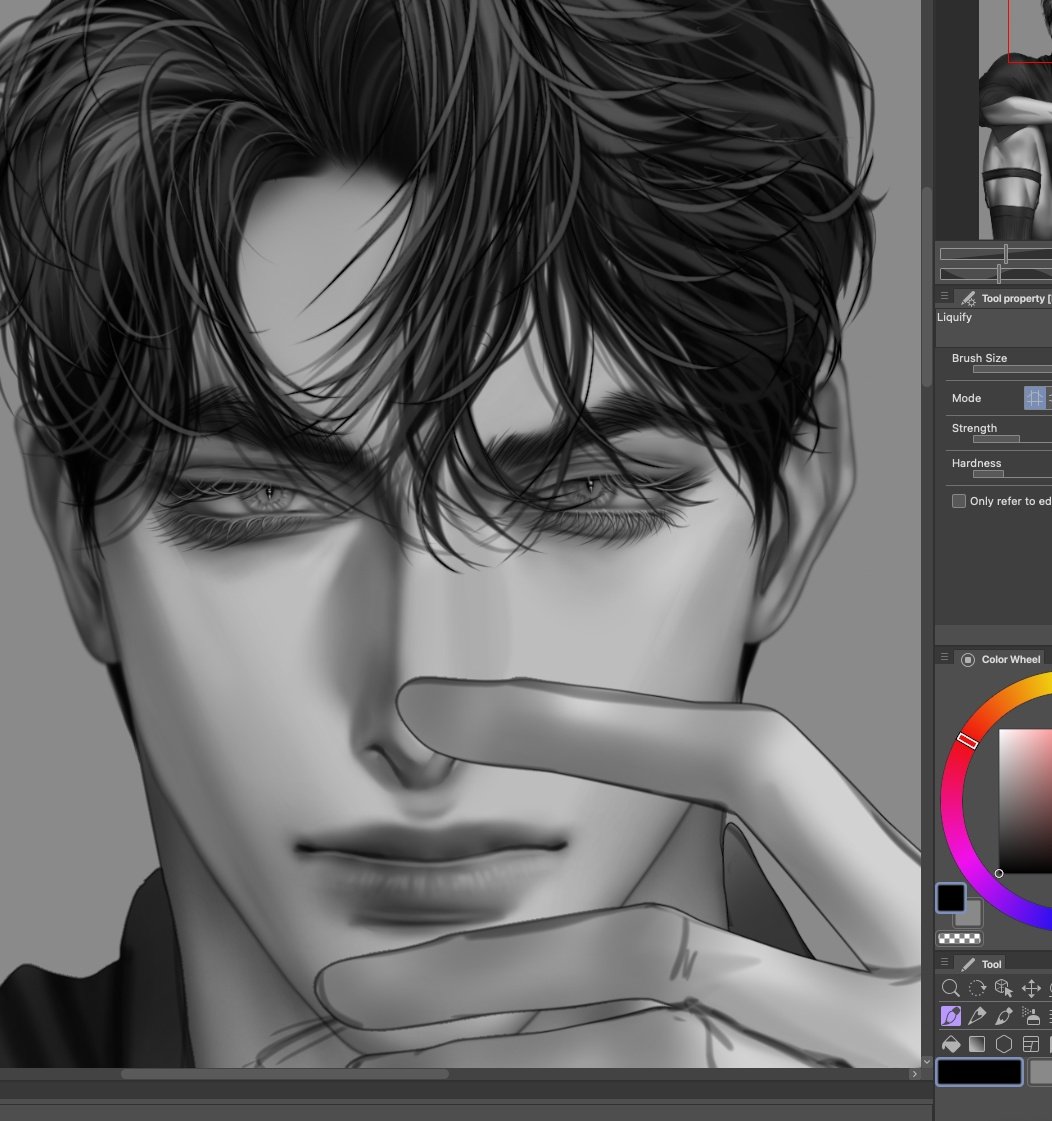Open the Tool panel hamburger menu

pos(944,962)
